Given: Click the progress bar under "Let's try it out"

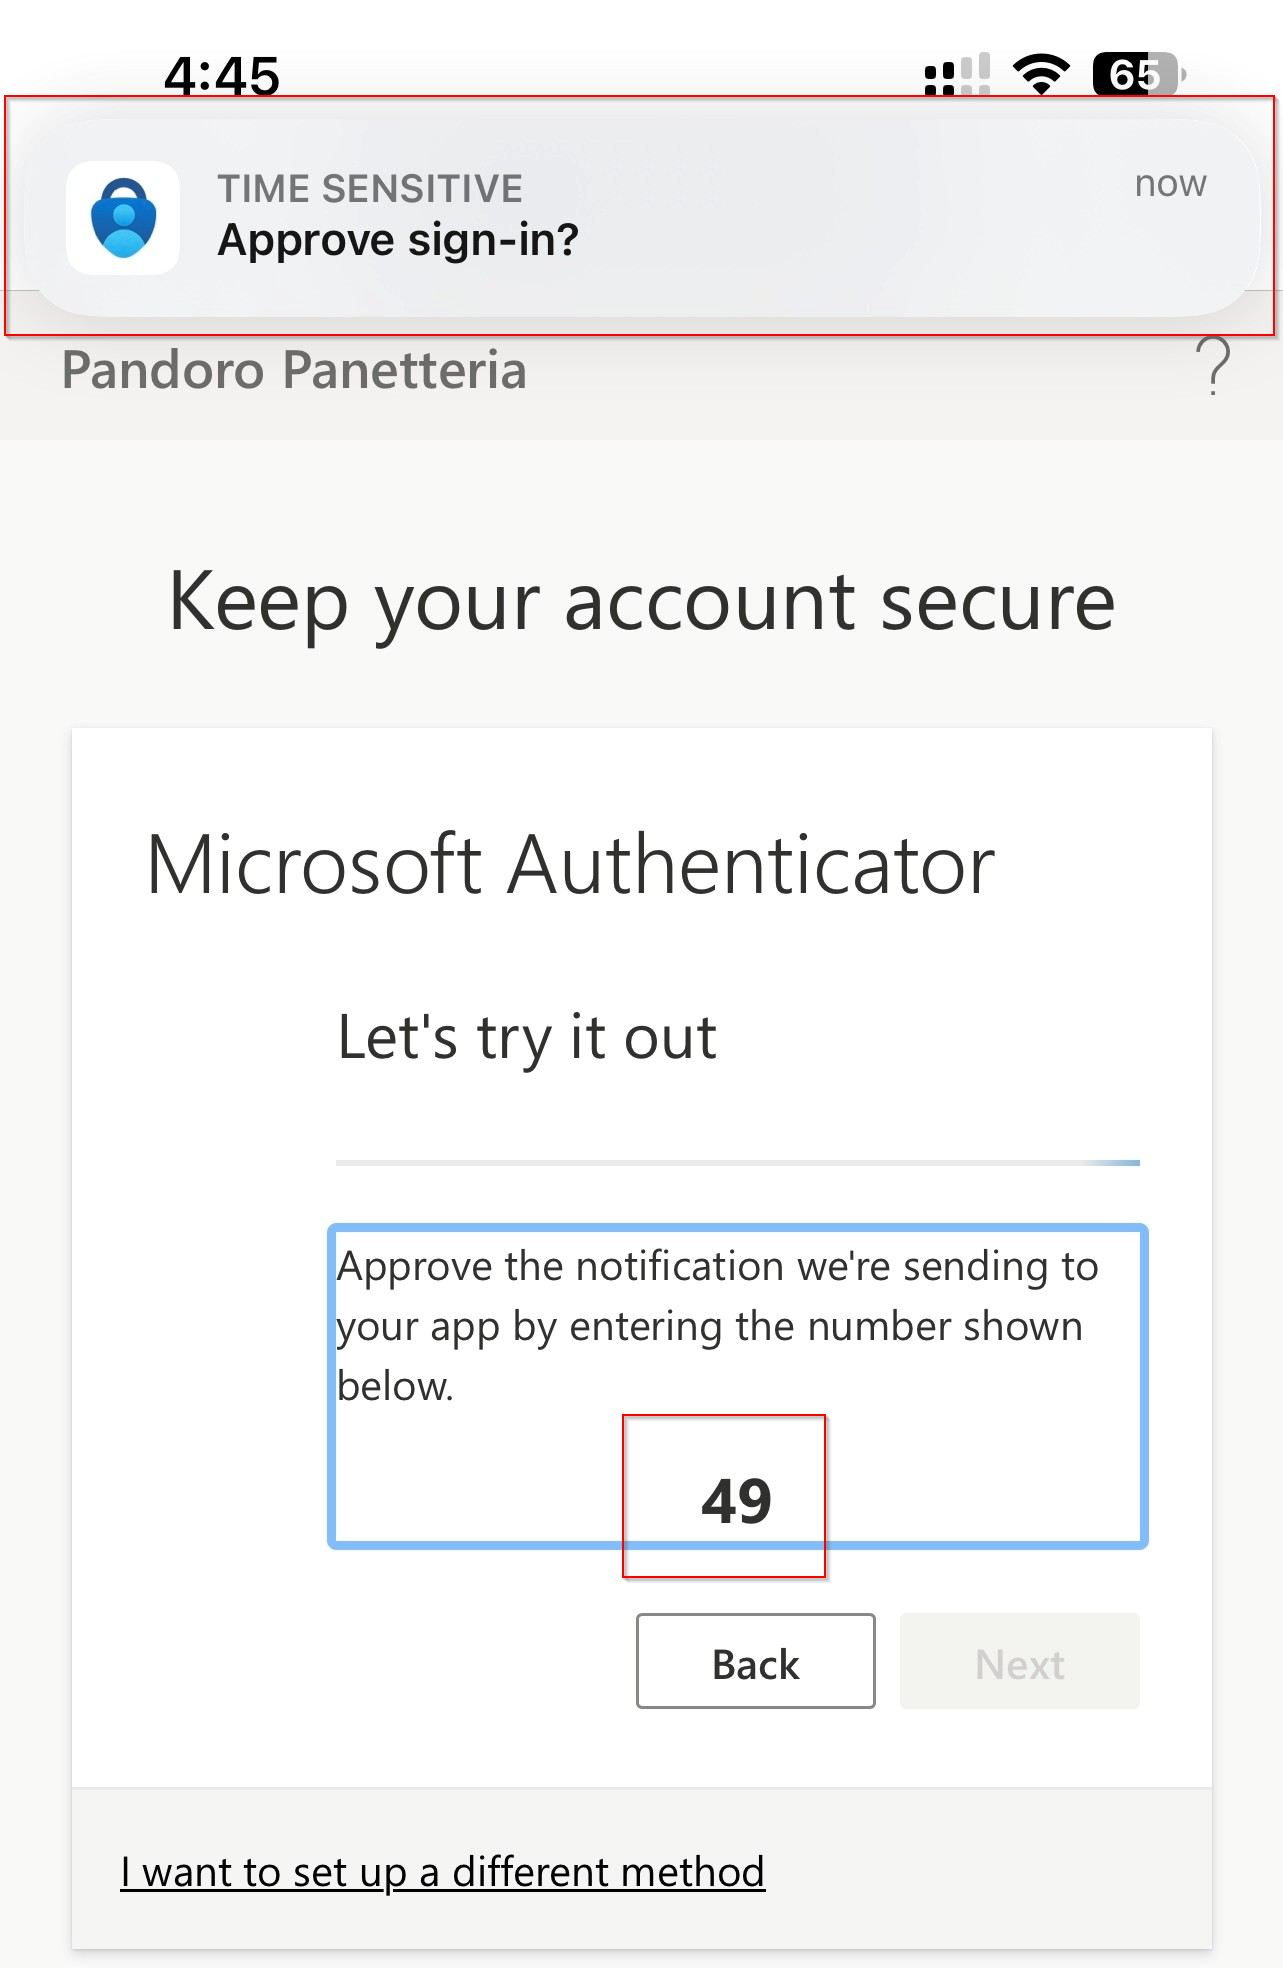Looking at the screenshot, I should coord(737,1162).
